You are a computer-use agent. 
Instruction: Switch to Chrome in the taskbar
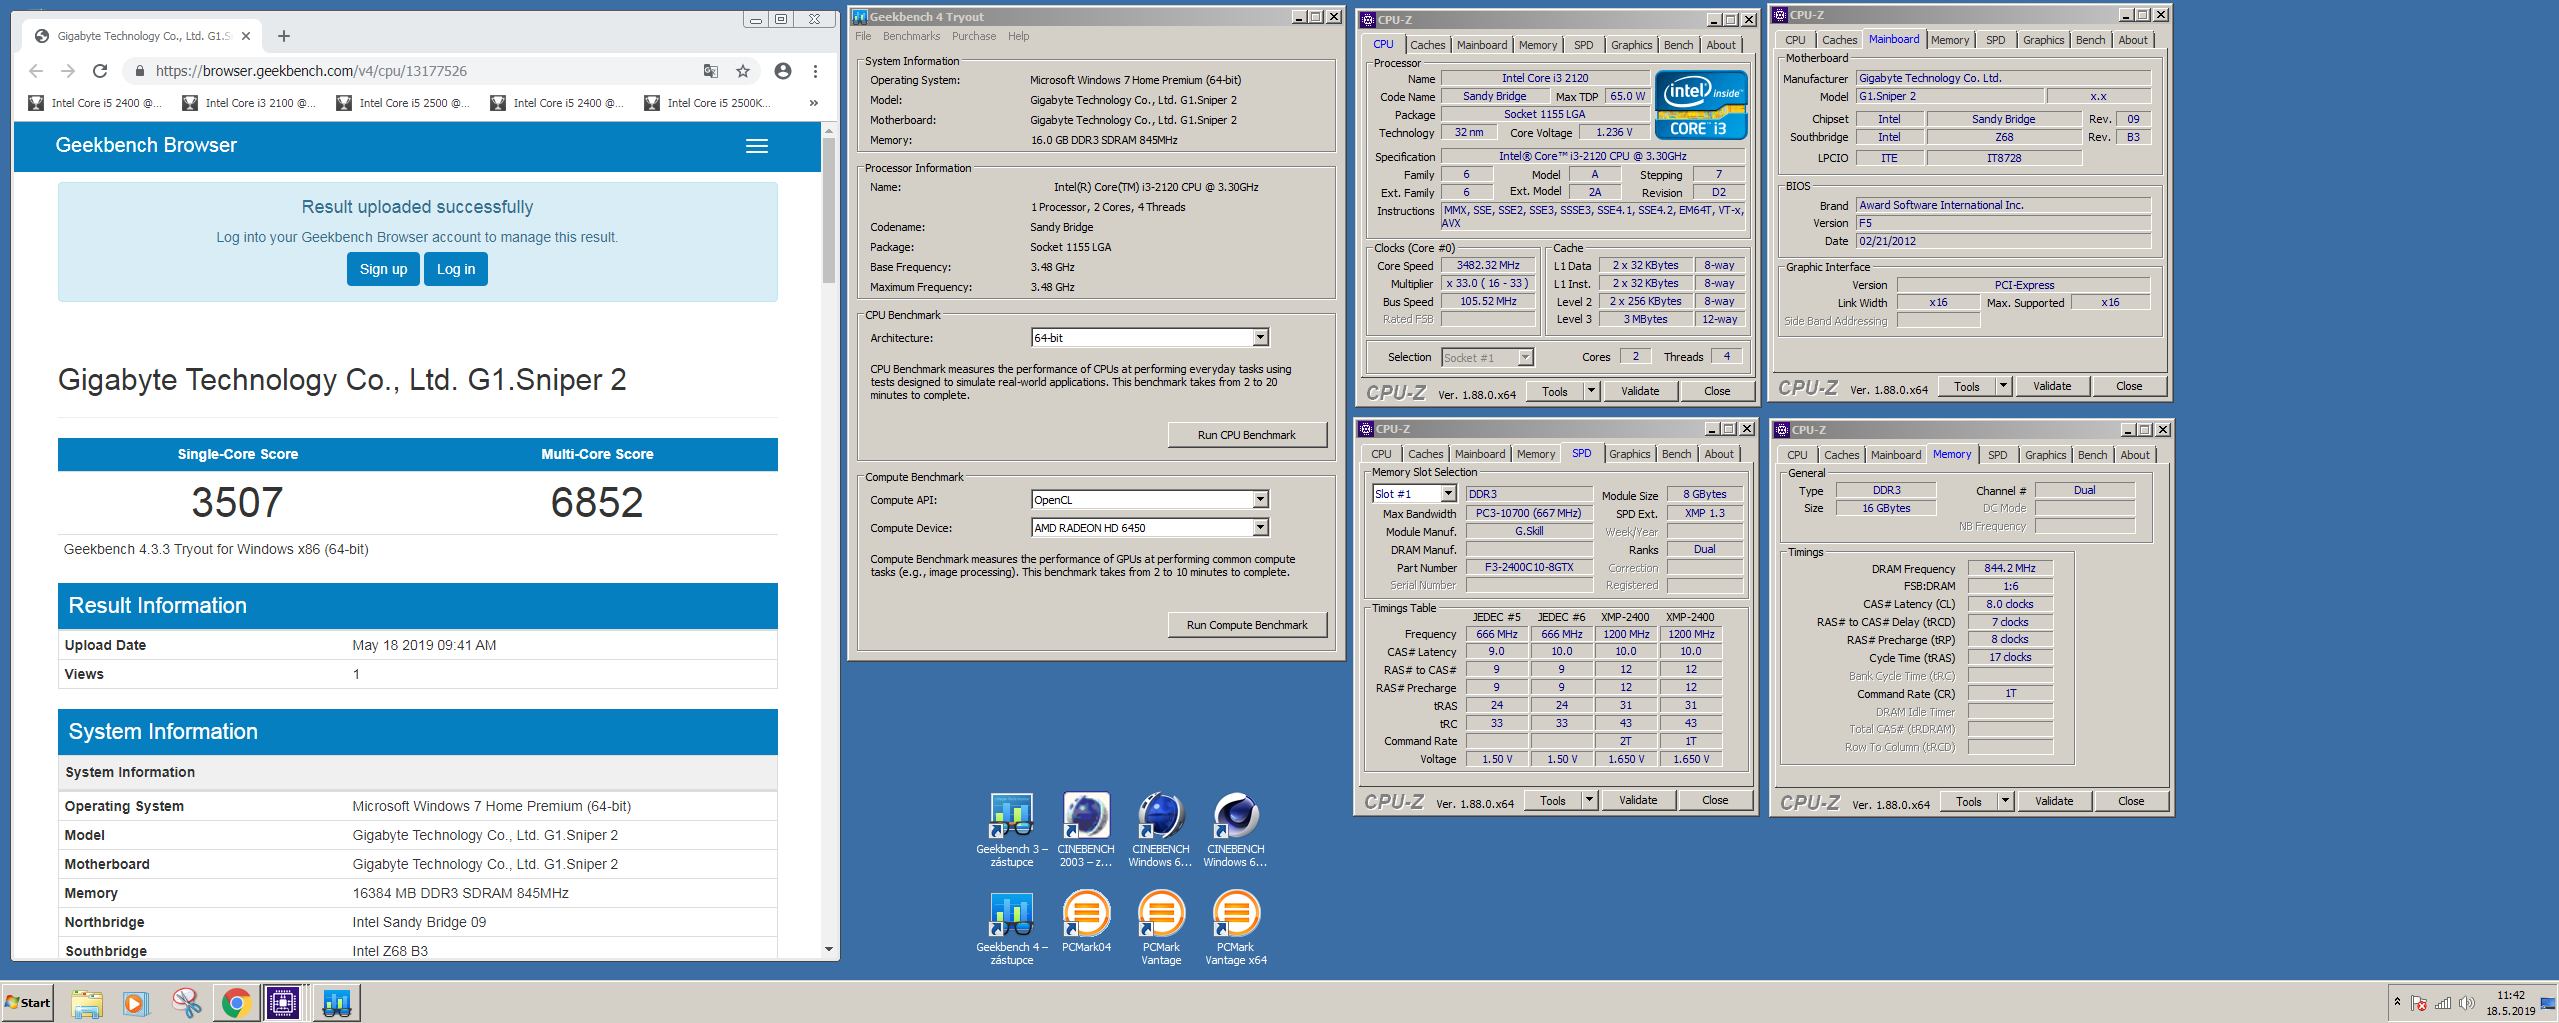click(x=236, y=1003)
